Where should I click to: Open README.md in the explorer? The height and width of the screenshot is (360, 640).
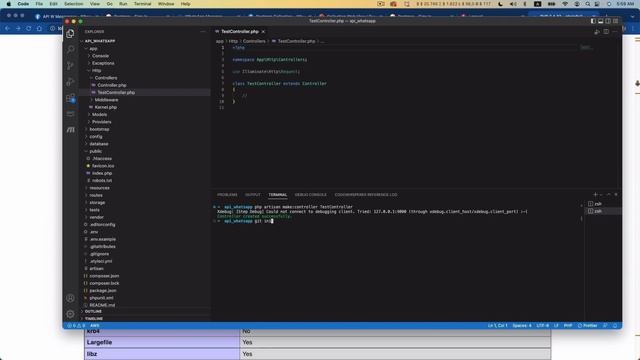pyautogui.click(x=102, y=305)
